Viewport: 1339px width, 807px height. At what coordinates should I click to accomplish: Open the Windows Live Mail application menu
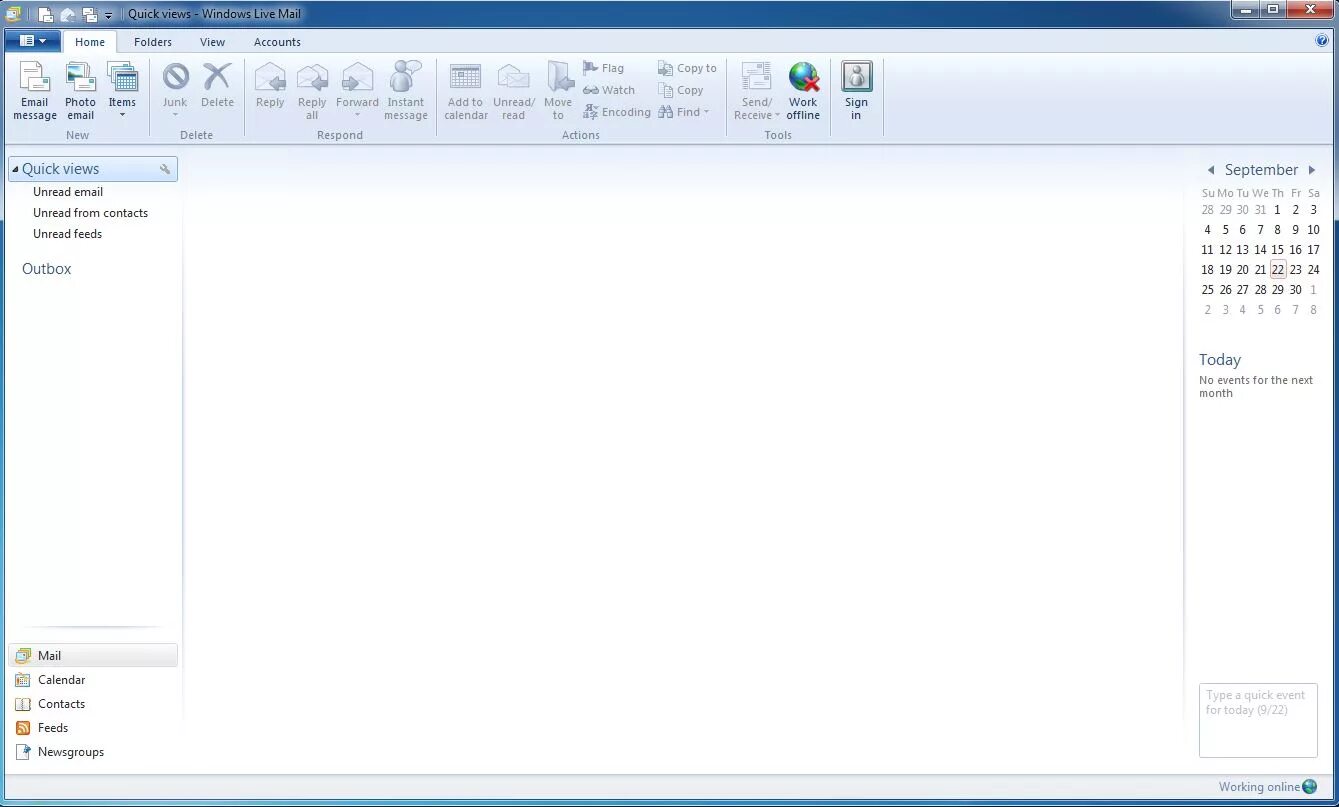pos(33,41)
